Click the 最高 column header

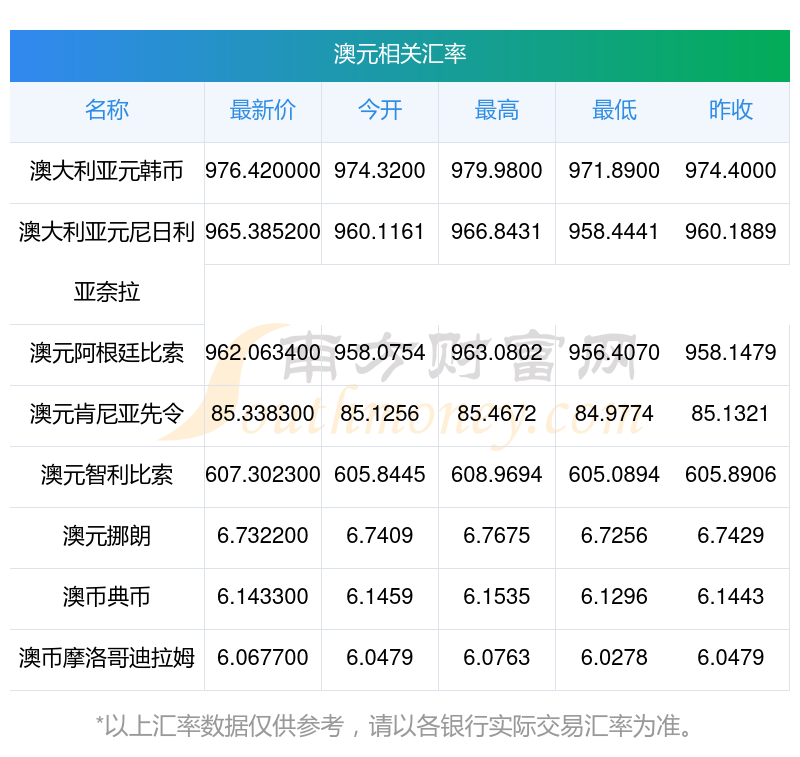(x=496, y=110)
